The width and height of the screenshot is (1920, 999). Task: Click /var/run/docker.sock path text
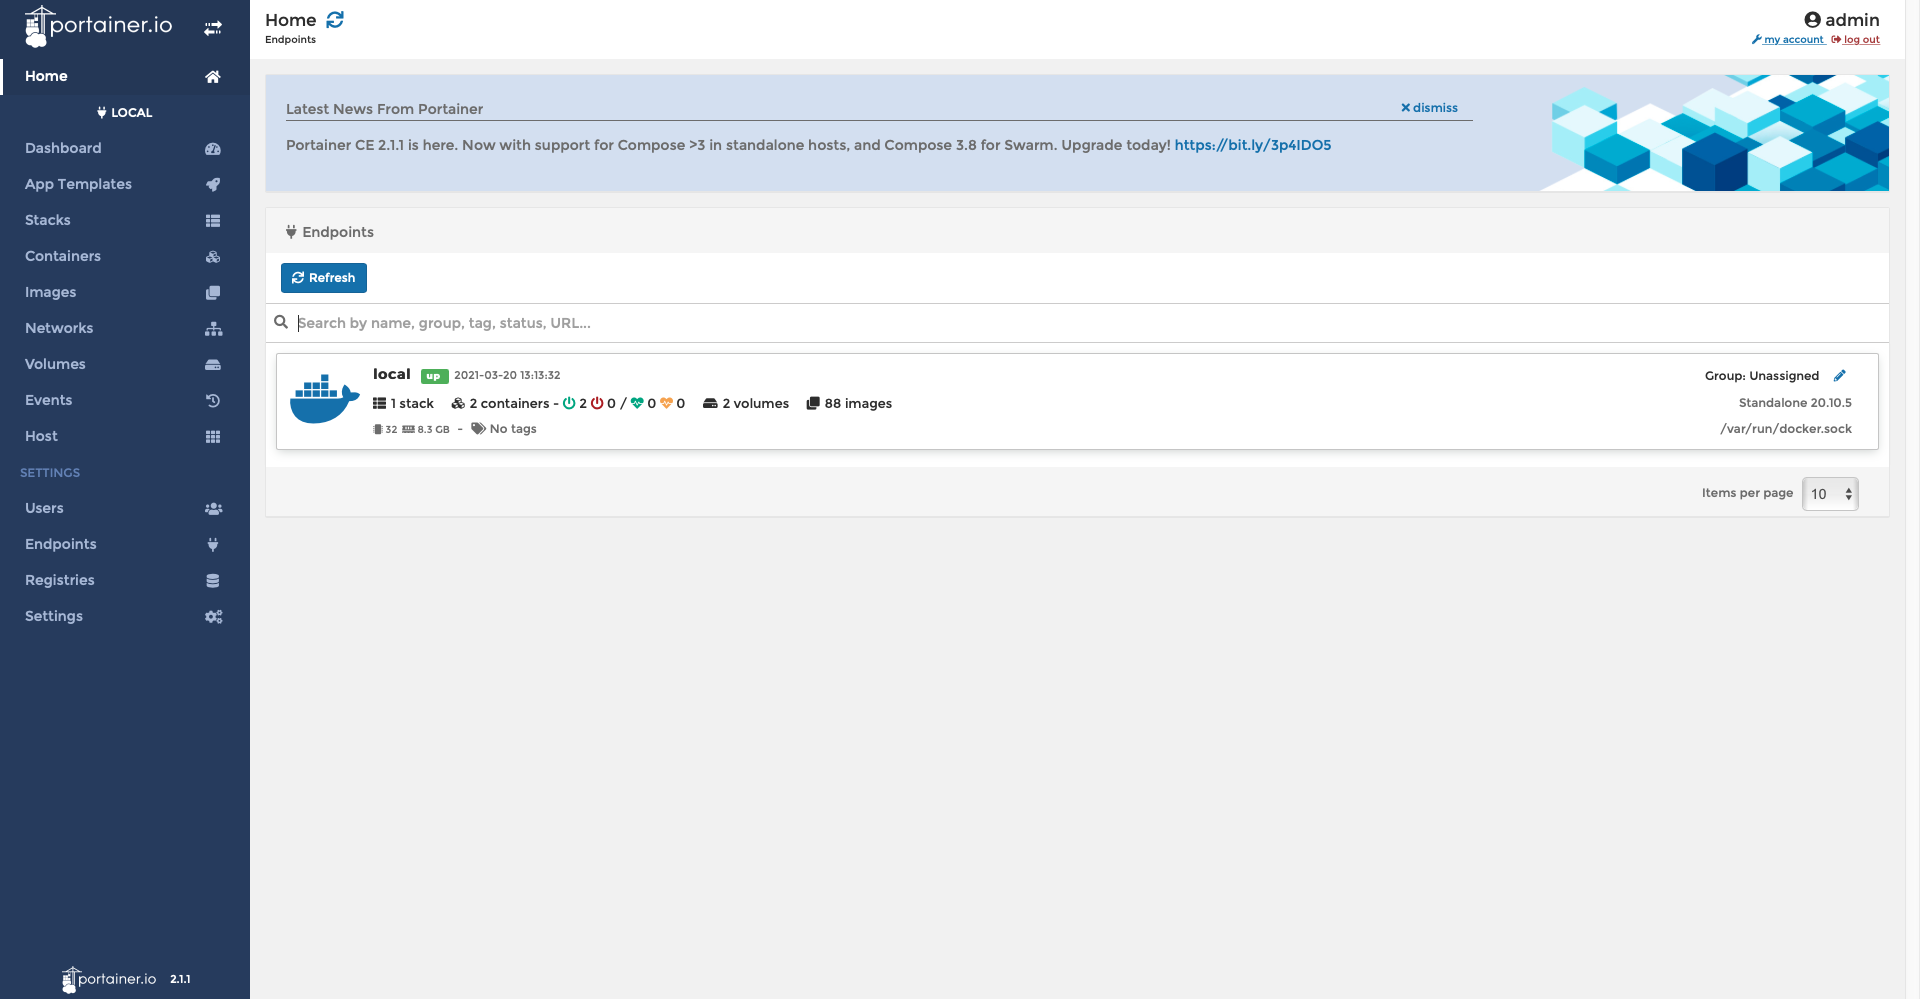pos(1786,429)
